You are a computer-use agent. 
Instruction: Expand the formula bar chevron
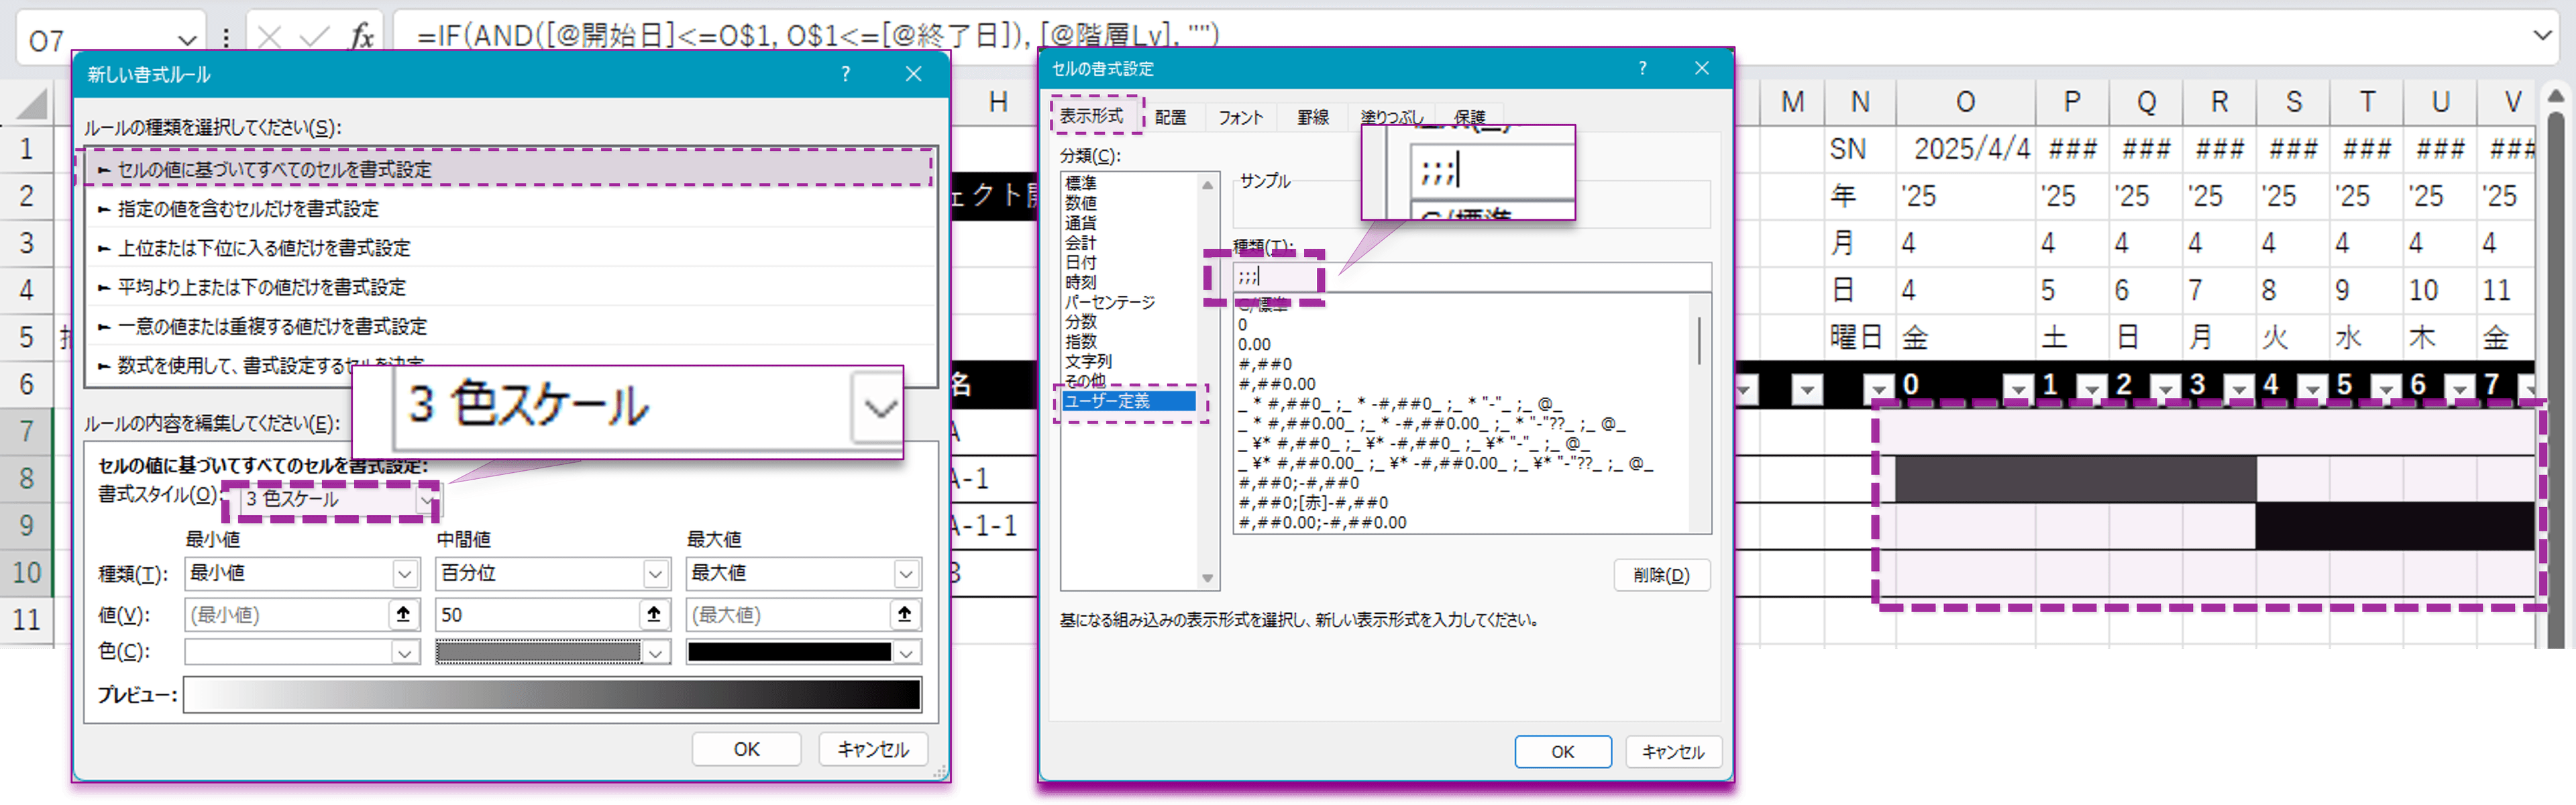tap(2543, 36)
